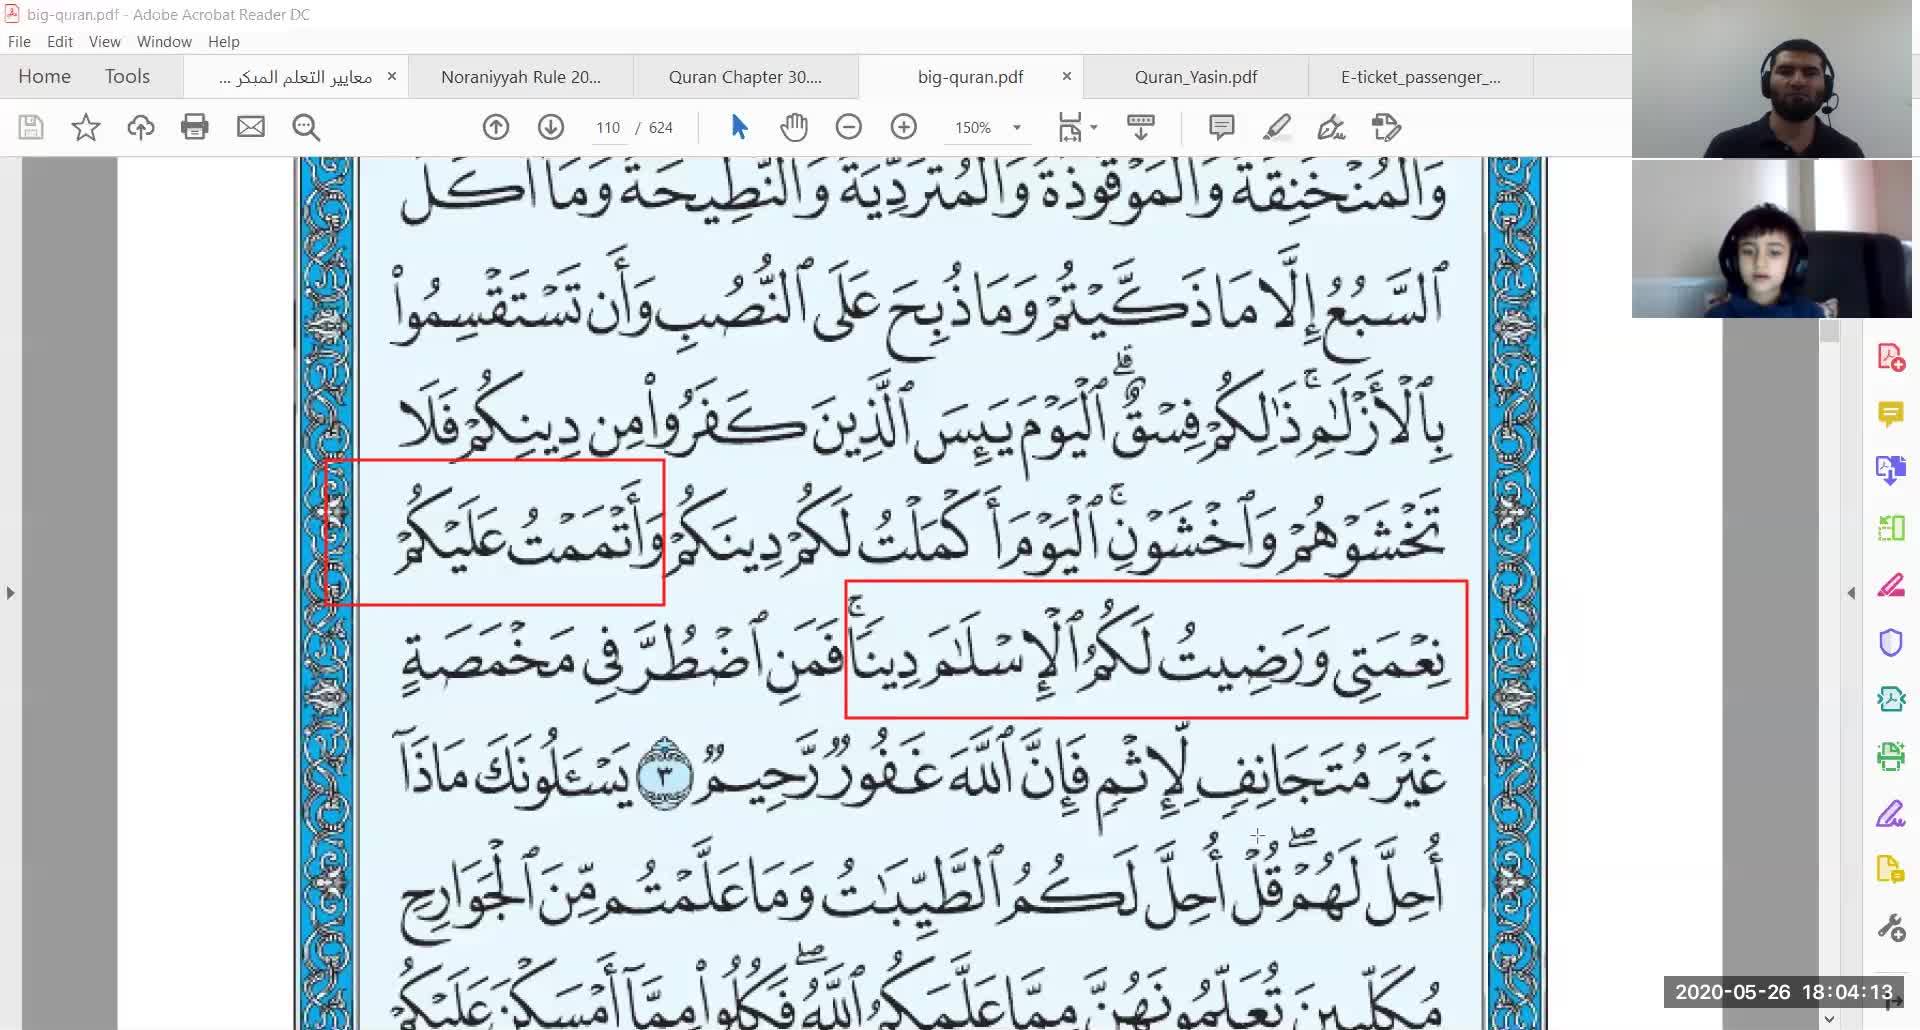Screen dimensions: 1920x1030
Task: Open Compress PDF tool in right pane
Action: (1890, 698)
